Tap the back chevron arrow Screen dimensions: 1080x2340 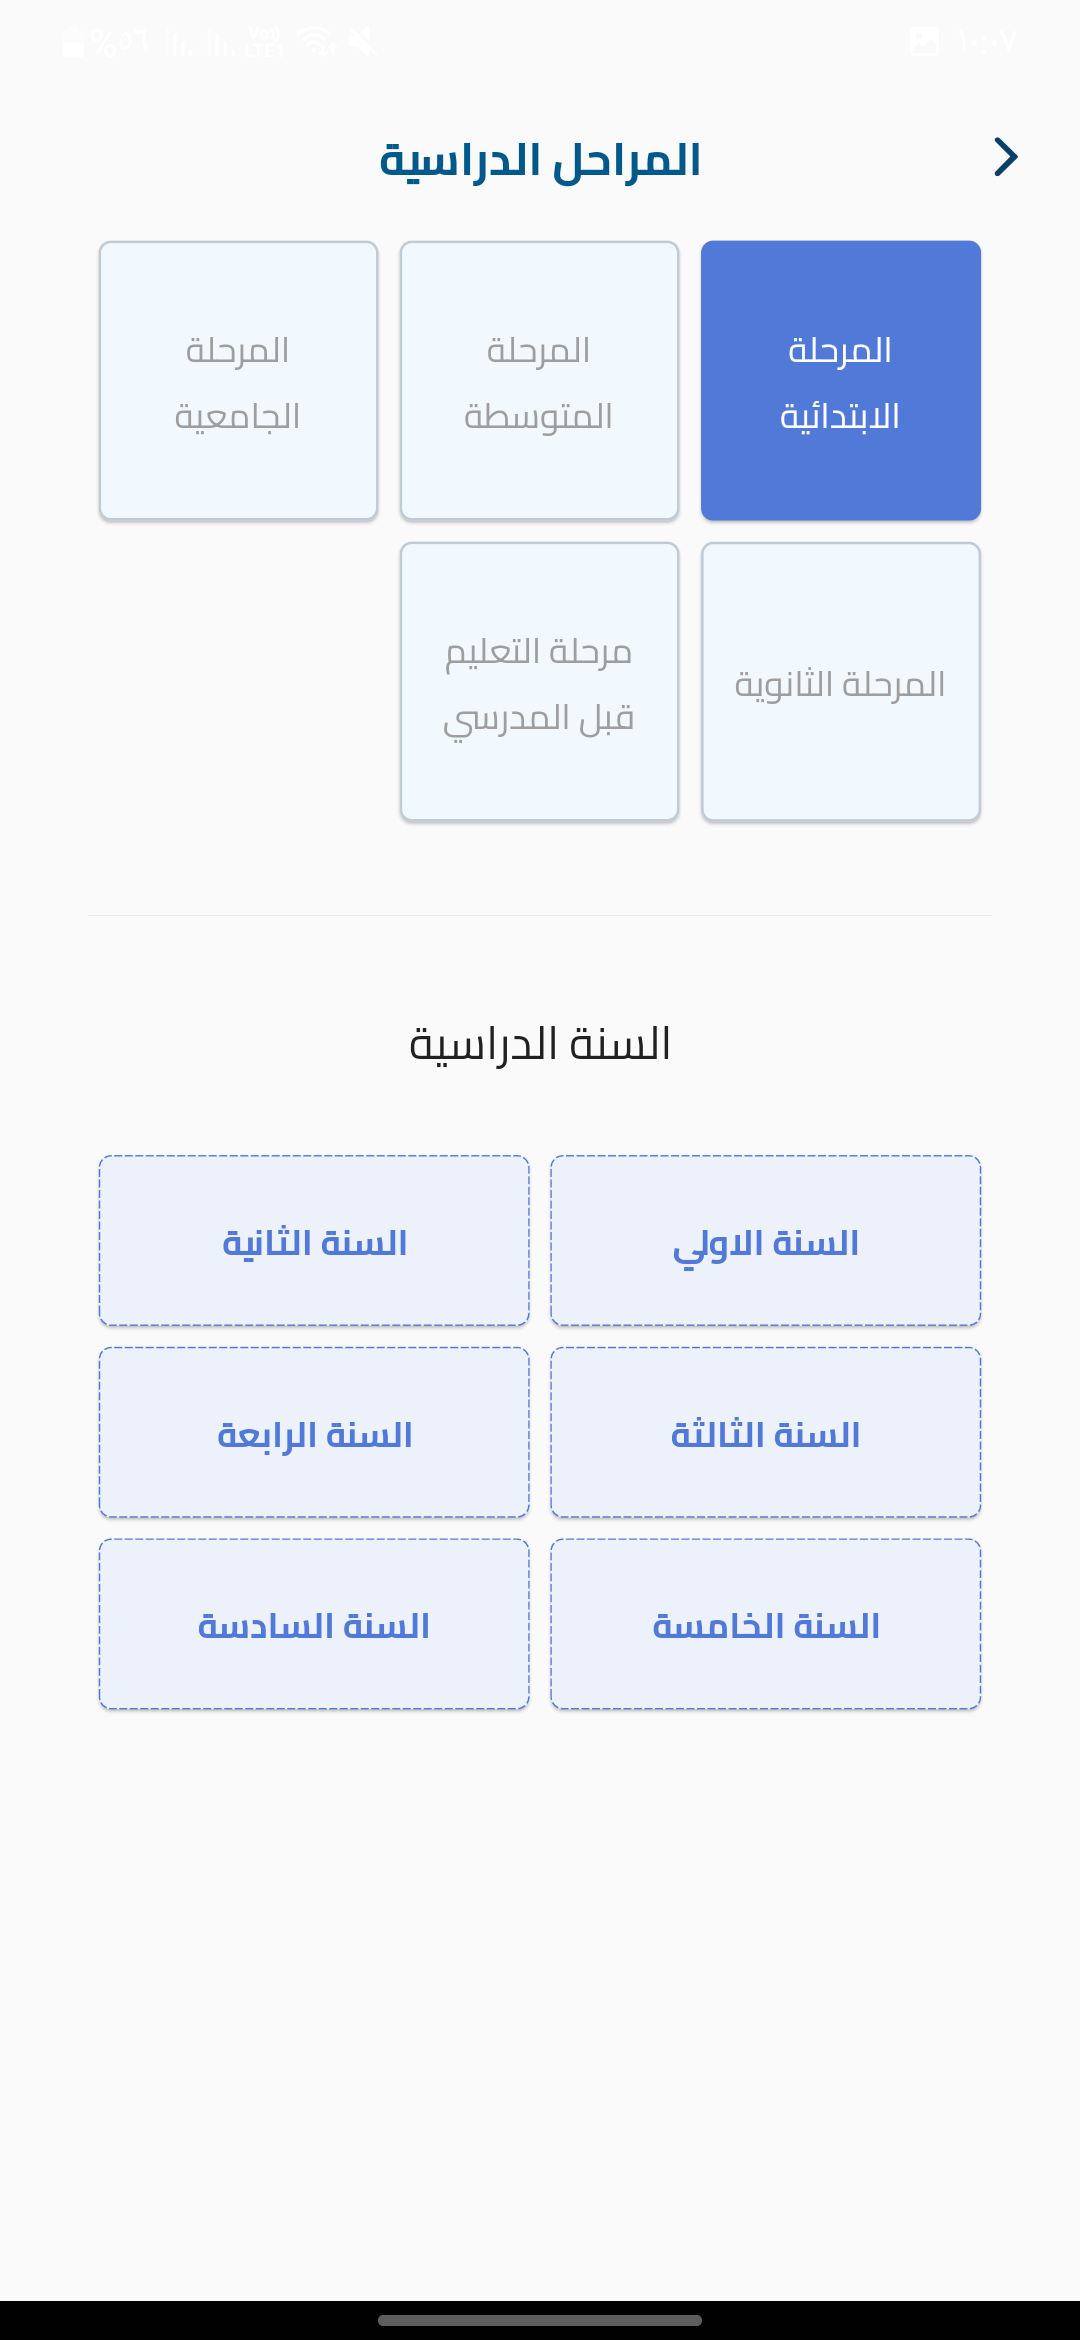(x=1005, y=157)
